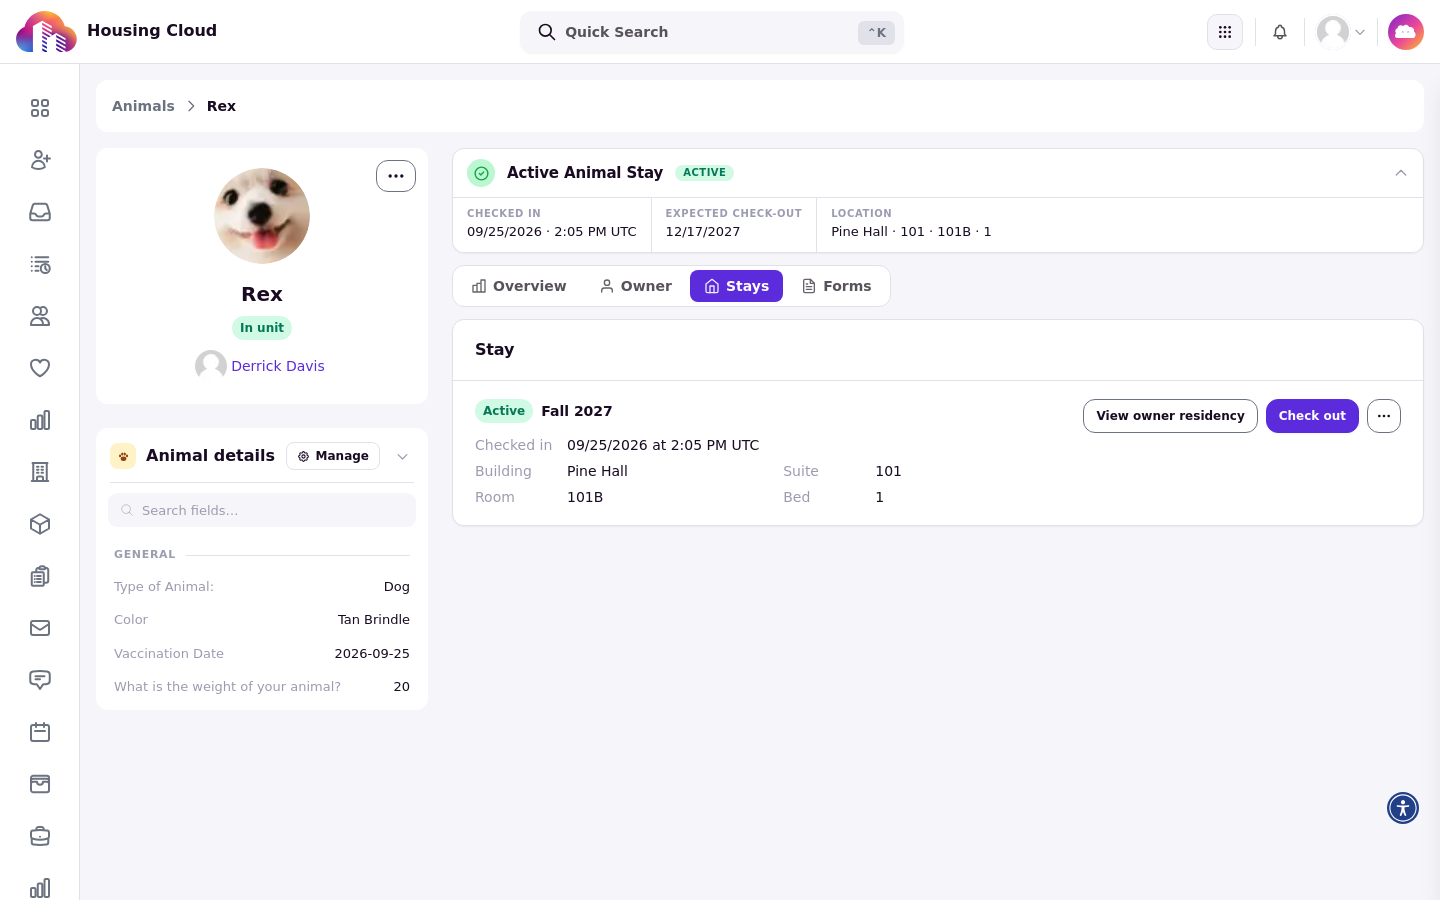Click the add person sidebar icon
The height and width of the screenshot is (900, 1440).
point(40,160)
